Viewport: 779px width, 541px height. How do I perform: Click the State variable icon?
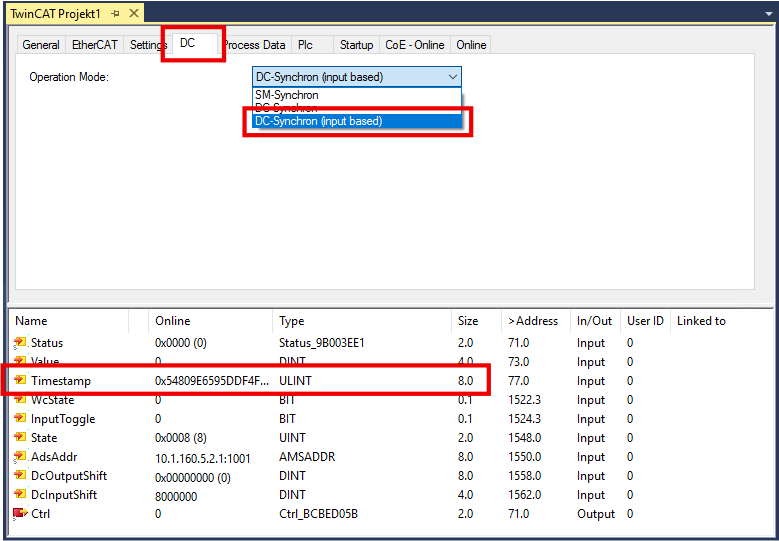click(19, 438)
